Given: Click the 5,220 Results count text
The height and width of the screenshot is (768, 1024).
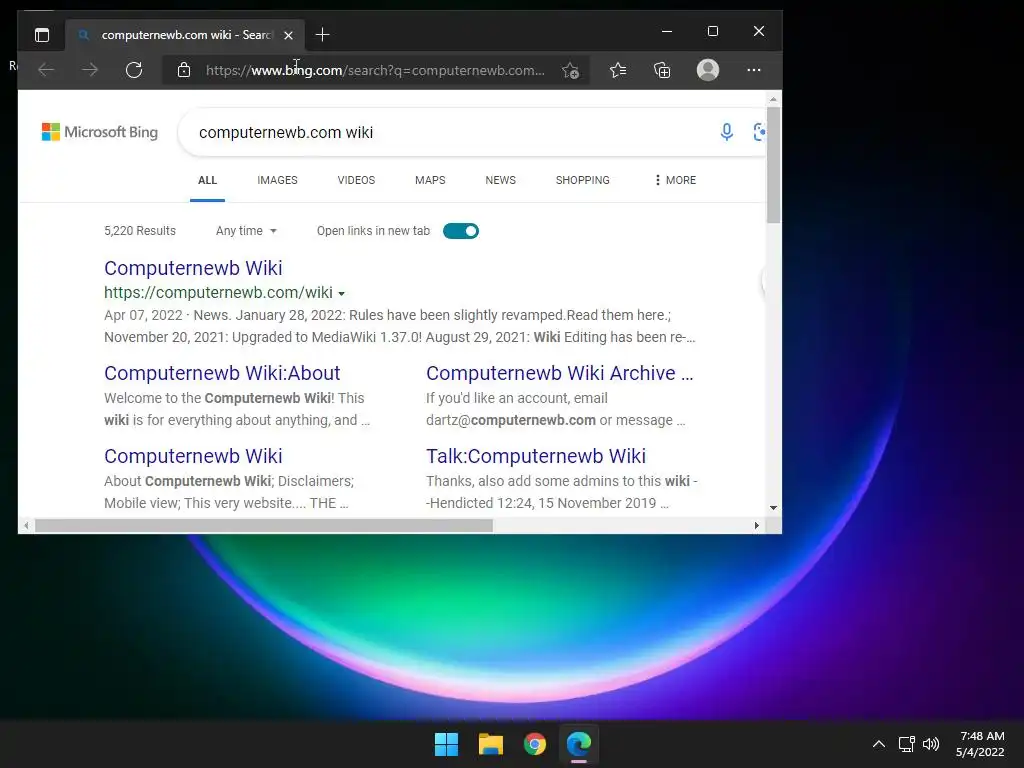Looking at the screenshot, I should (x=140, y=231).
